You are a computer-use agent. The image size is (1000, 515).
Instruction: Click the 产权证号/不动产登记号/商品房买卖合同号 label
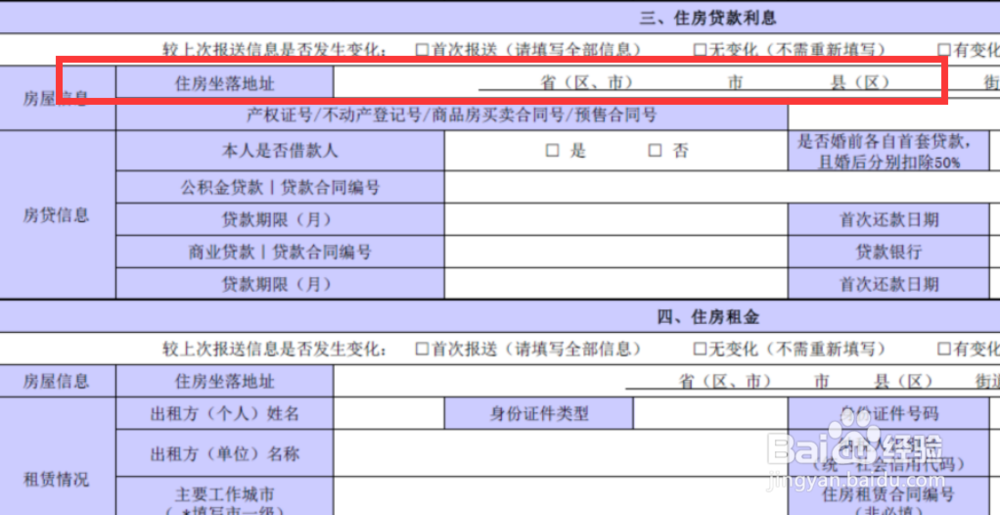coord(452,115)
